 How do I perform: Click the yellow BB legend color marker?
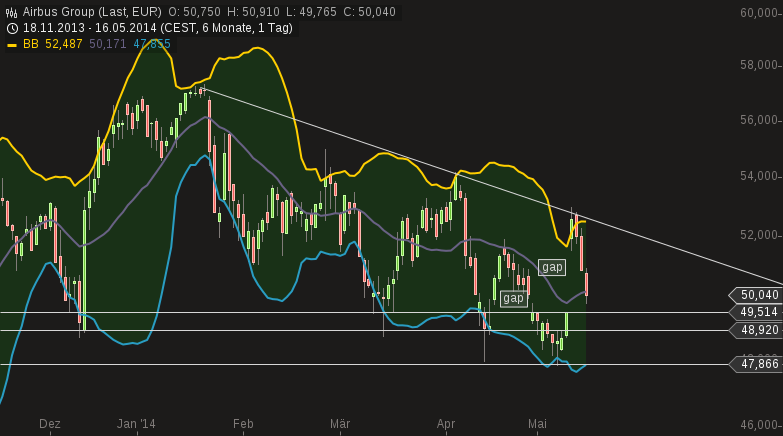click(x=11, y=45)
